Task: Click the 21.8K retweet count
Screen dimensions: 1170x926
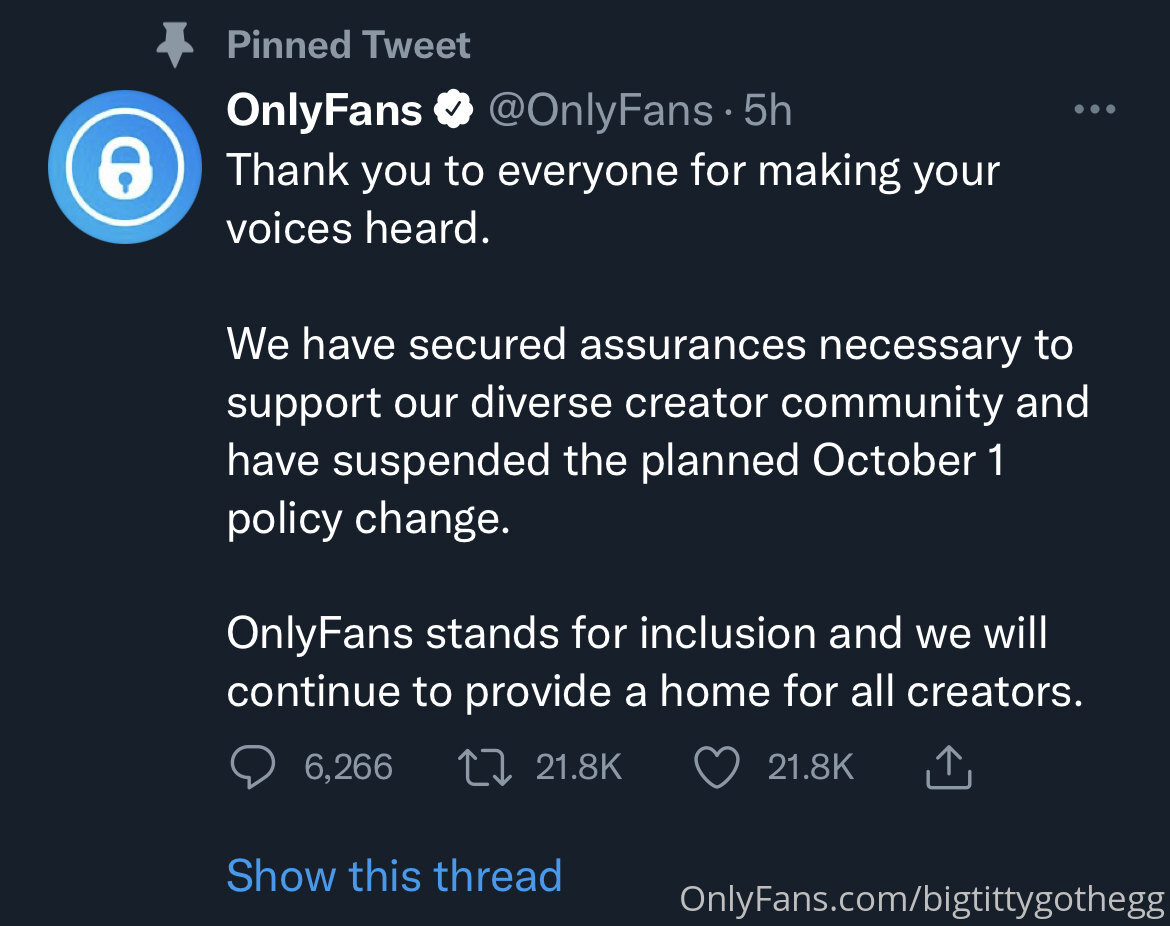Action: point(579,767)
